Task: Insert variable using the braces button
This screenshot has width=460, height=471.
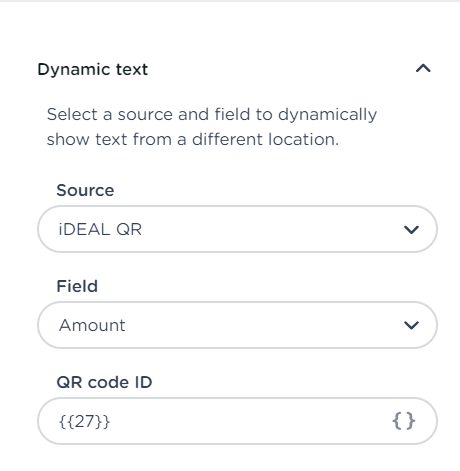Action: 404,421
